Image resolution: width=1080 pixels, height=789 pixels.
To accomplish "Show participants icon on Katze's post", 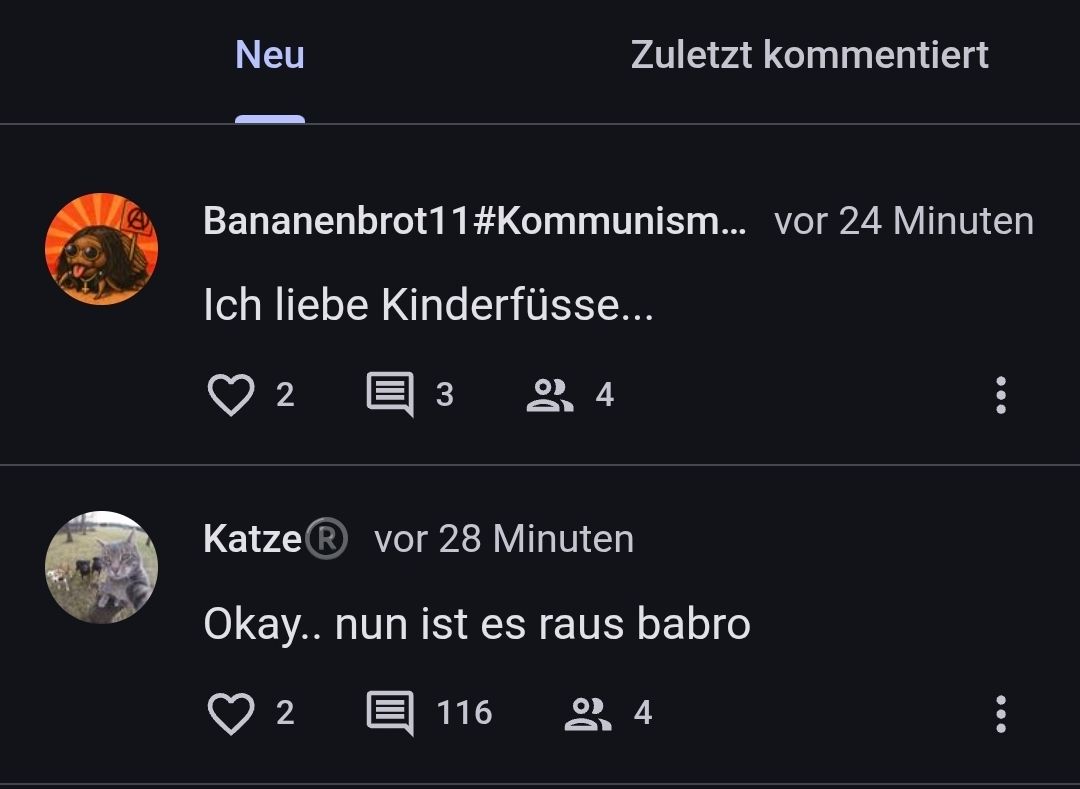I will pyautogui.click(x=588, y=713).
